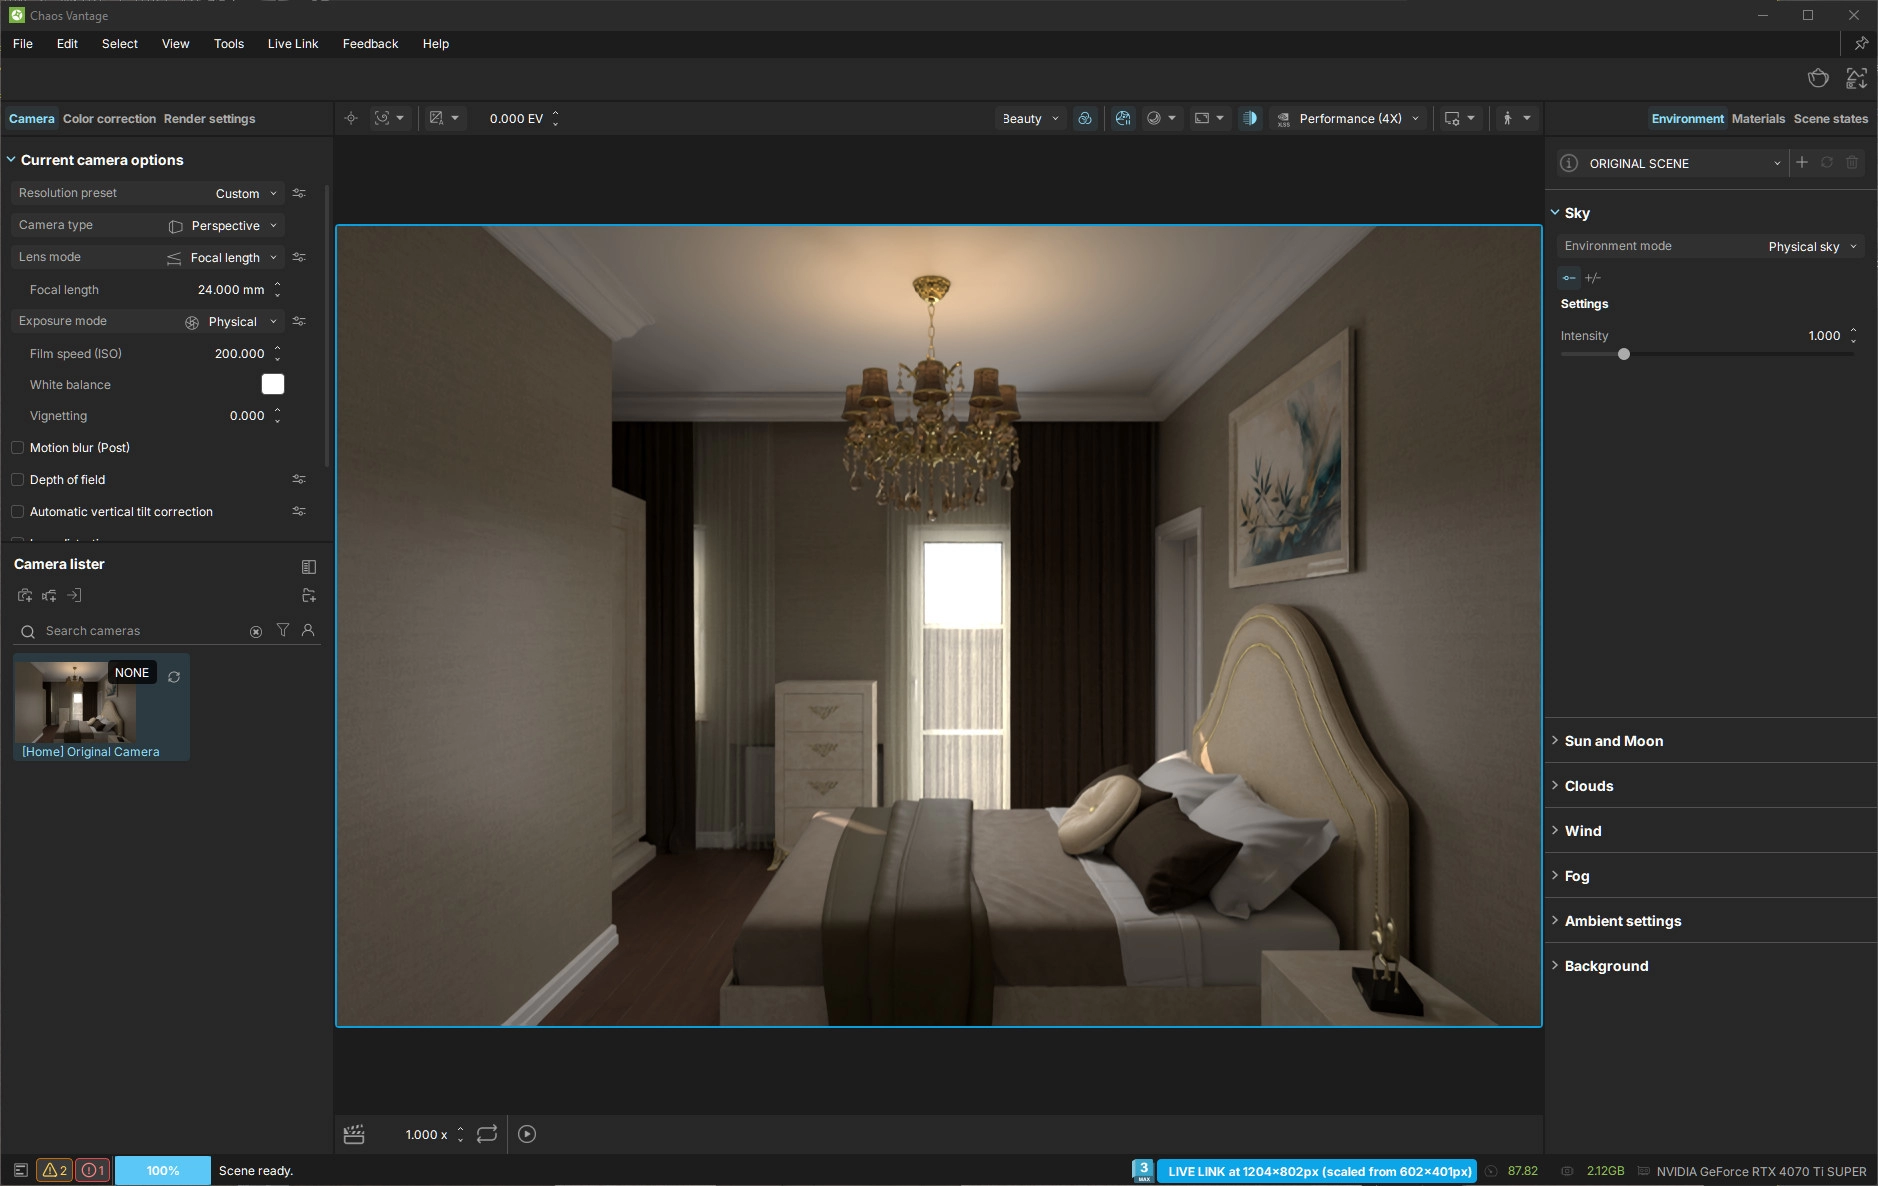This screenshot has height=1186, width=1878.
Task: Click the user icon next to camera filter
Action: (308, 630)
